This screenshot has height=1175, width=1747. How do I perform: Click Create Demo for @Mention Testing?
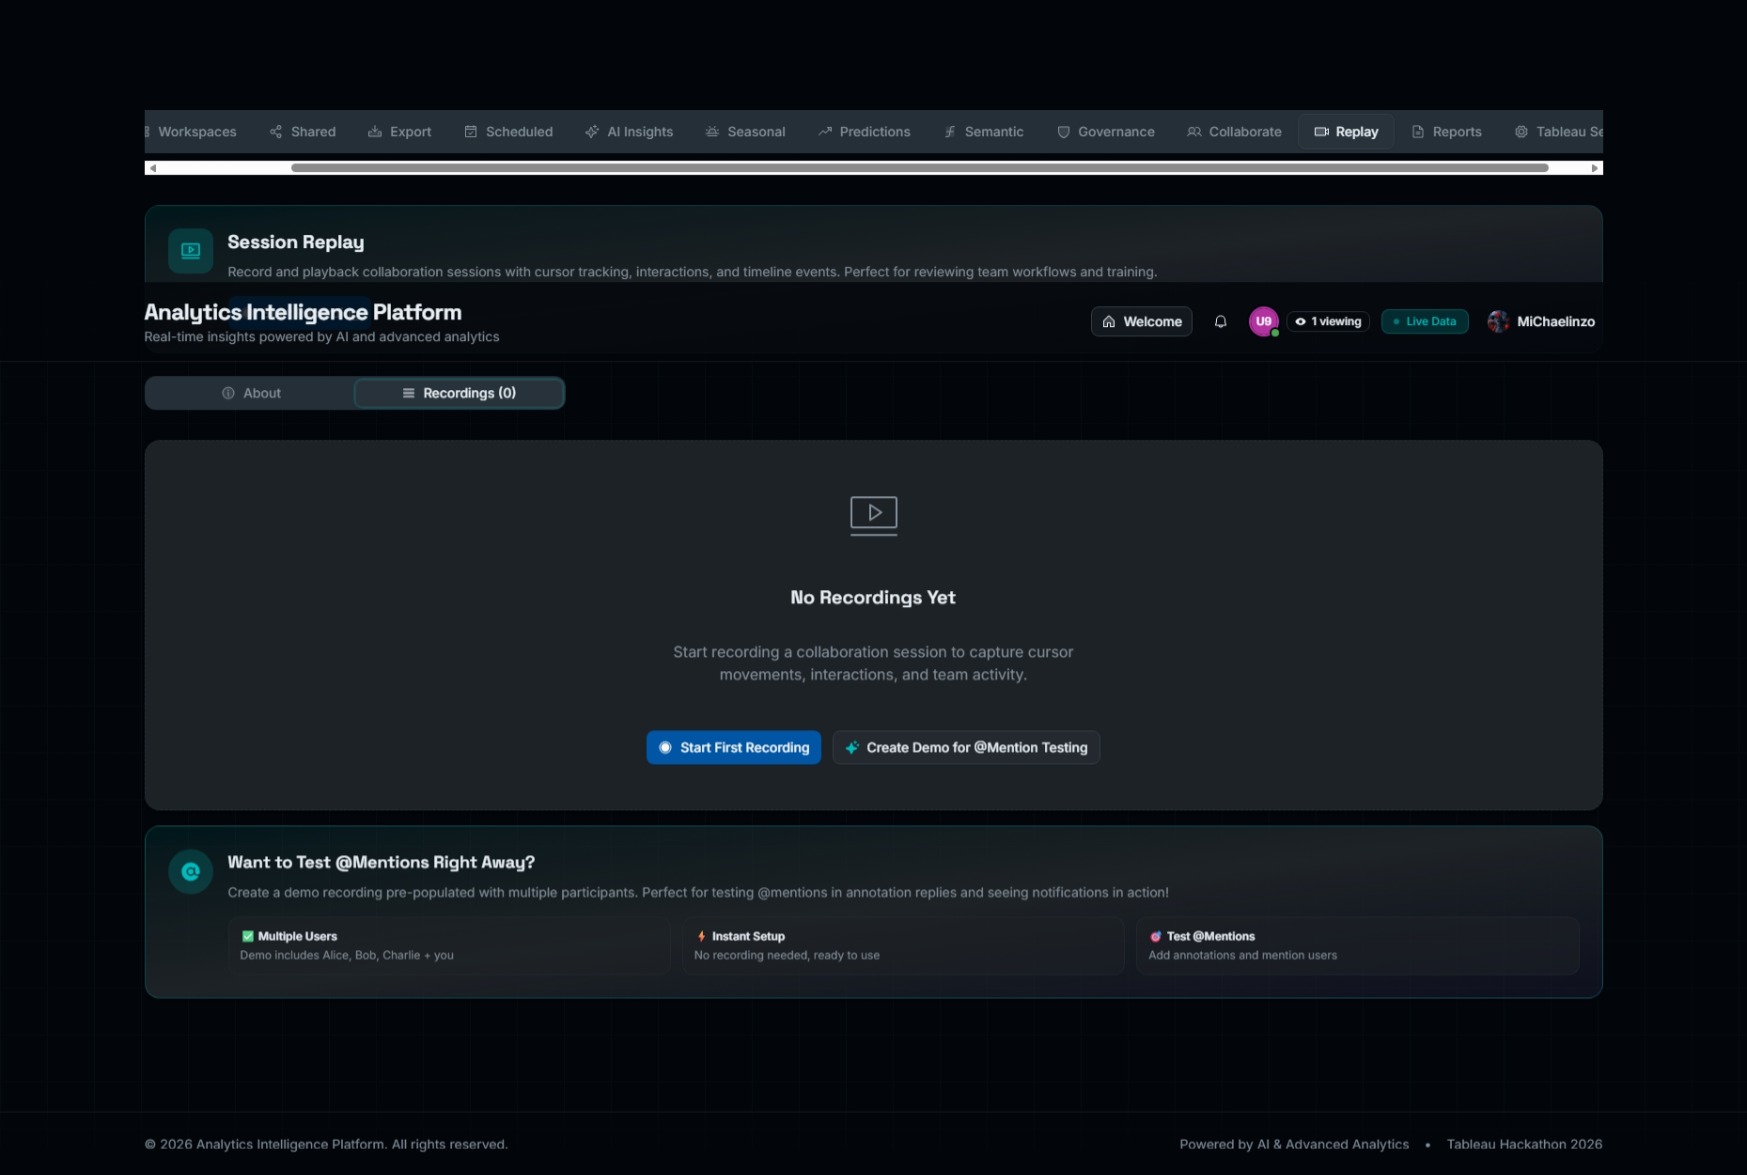pos(966,748)
